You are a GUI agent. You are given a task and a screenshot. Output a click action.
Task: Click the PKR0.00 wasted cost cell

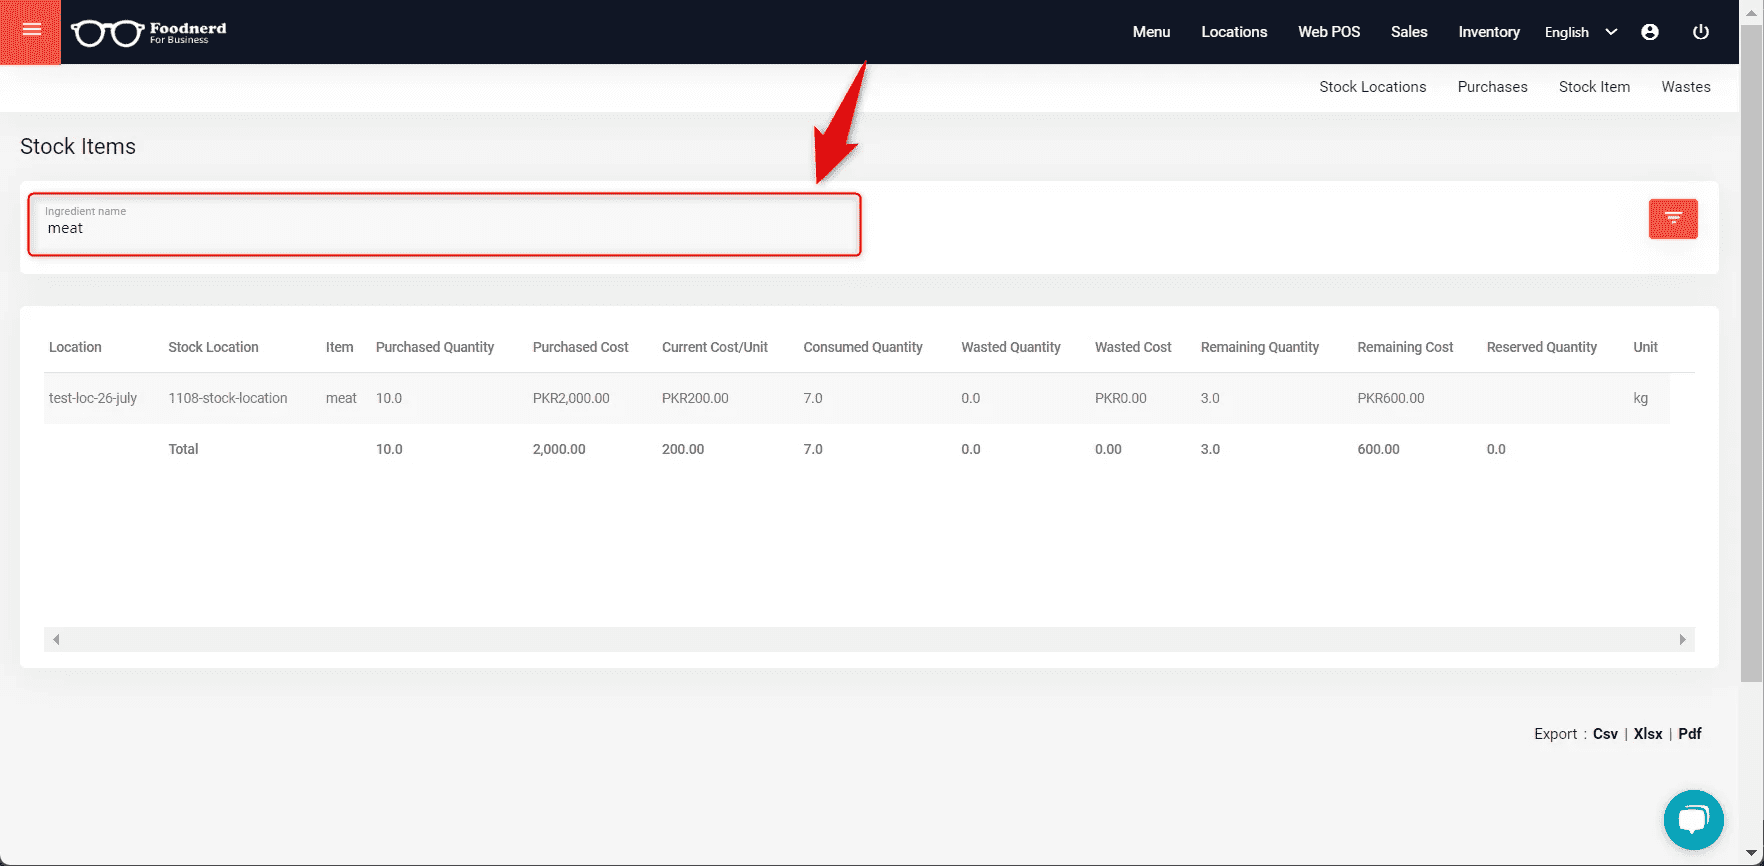1121,398
